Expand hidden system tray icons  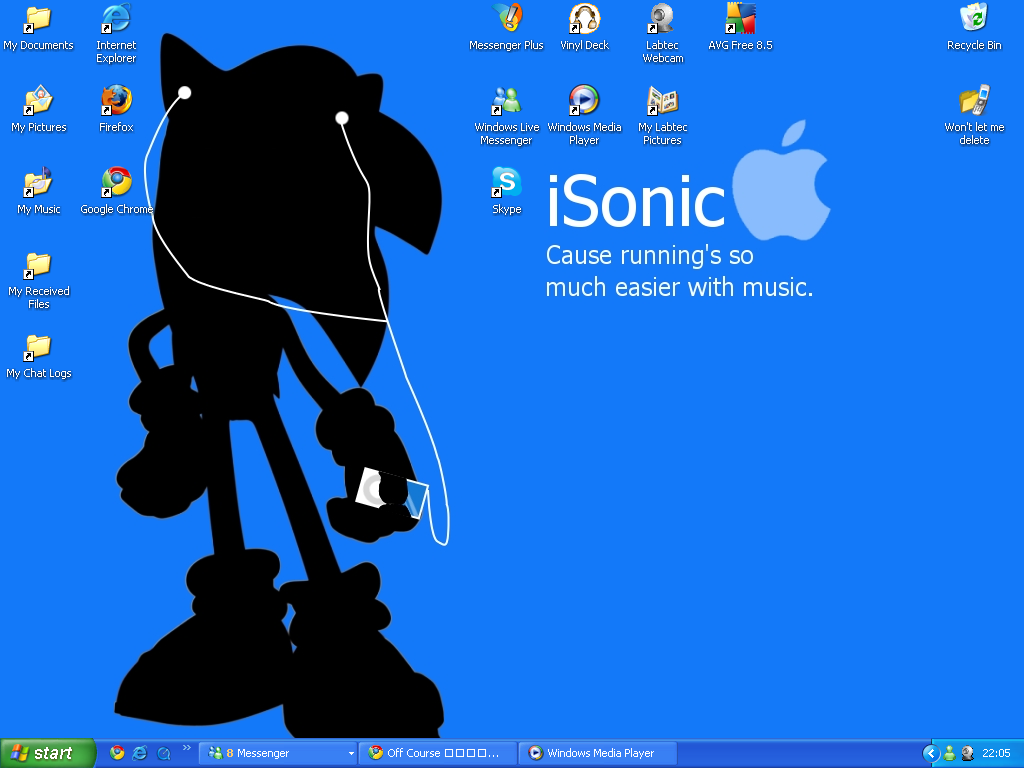pos(931,753)
